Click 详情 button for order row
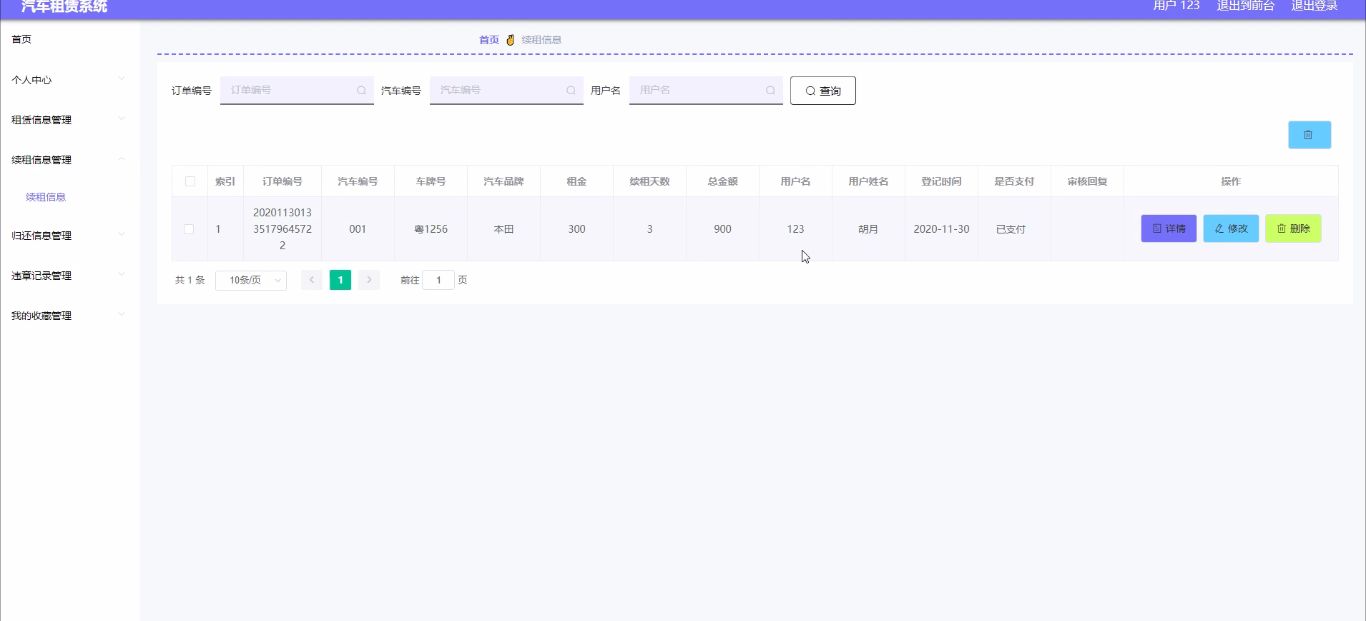The image size is (1366, 621). tap(1169, 229)
